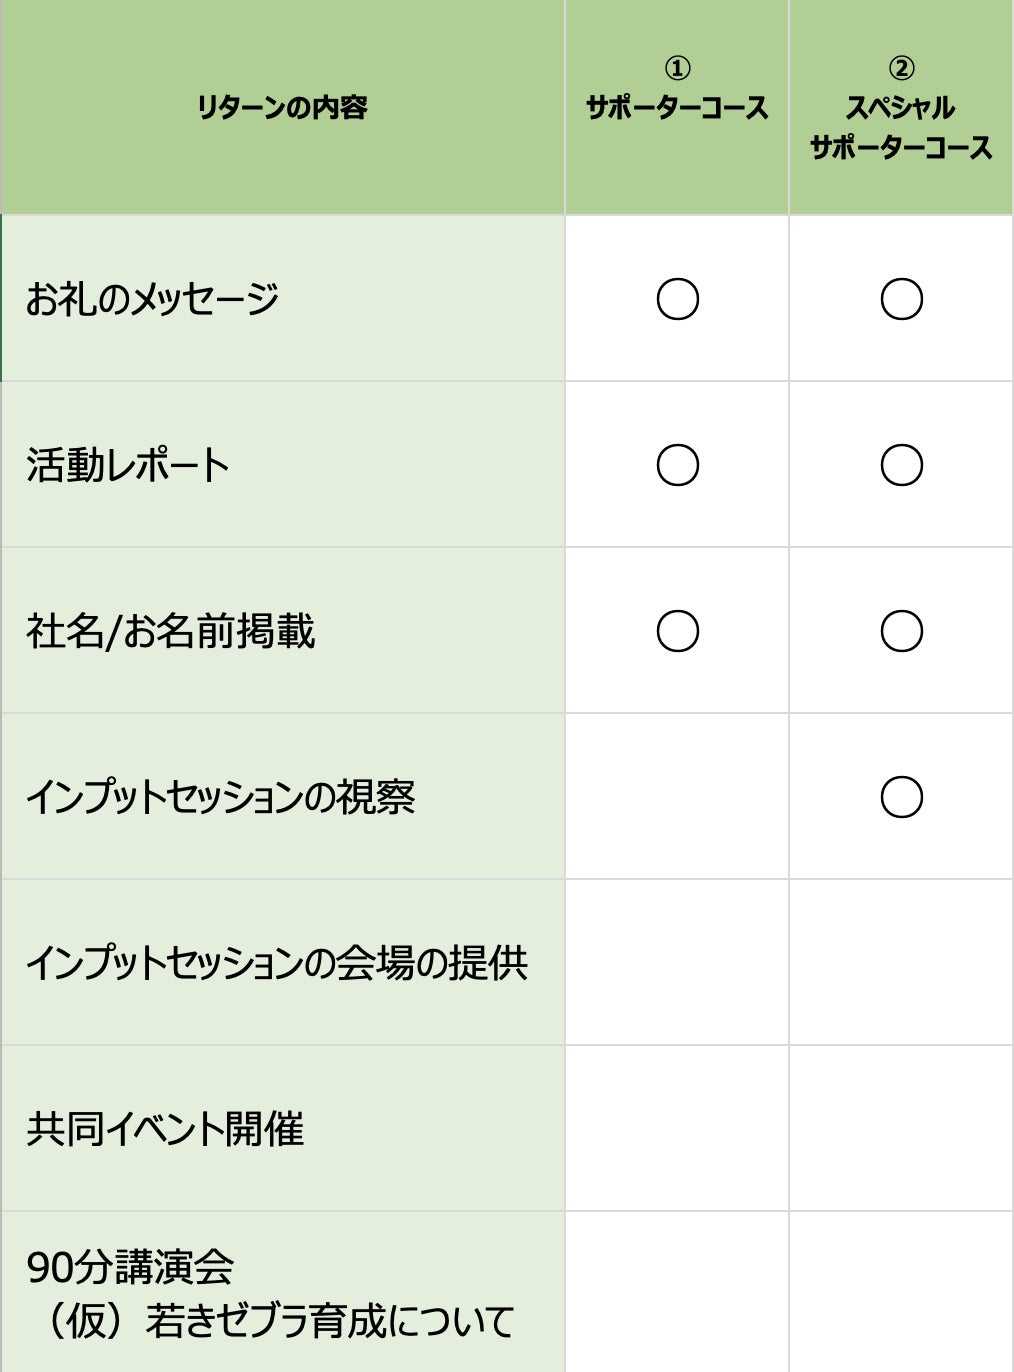Click the インプットセッションの視察 row label

(221, 797)
